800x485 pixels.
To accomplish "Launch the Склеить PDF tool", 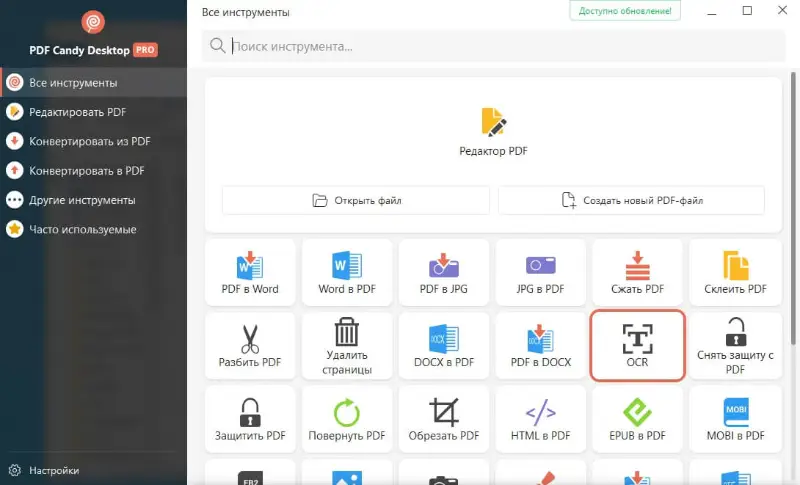I will [735, 272].
